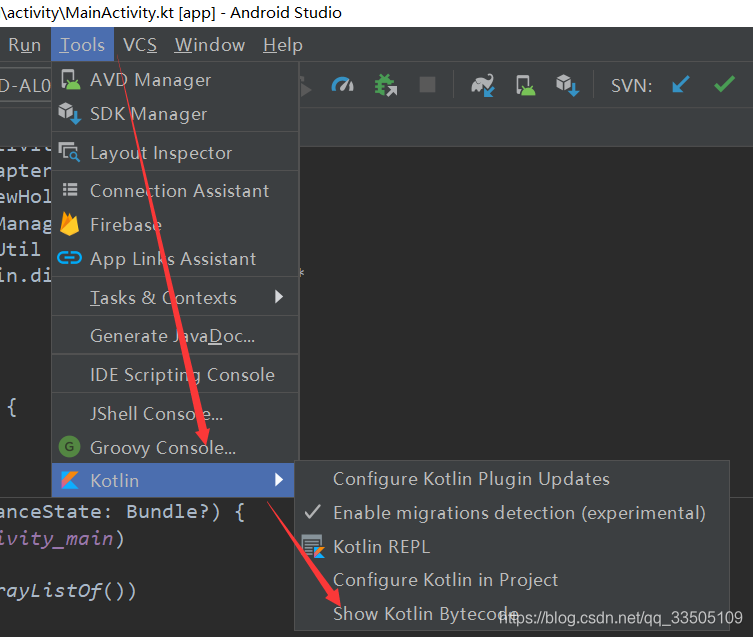Launch Layout Inspector menu entry
Screen dimensions: 753x637
coord(175,153)
